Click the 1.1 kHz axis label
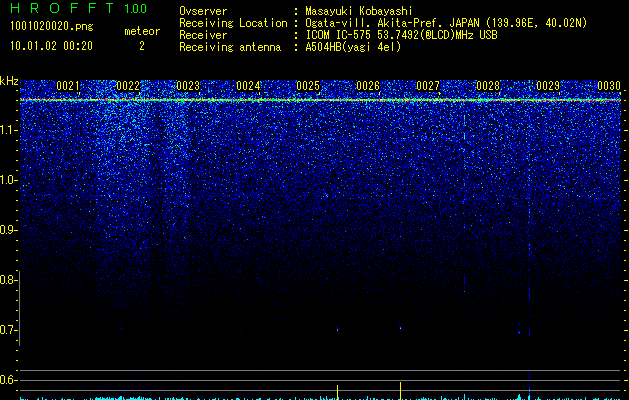Screen dimensions: 629x400 (9, 130)
